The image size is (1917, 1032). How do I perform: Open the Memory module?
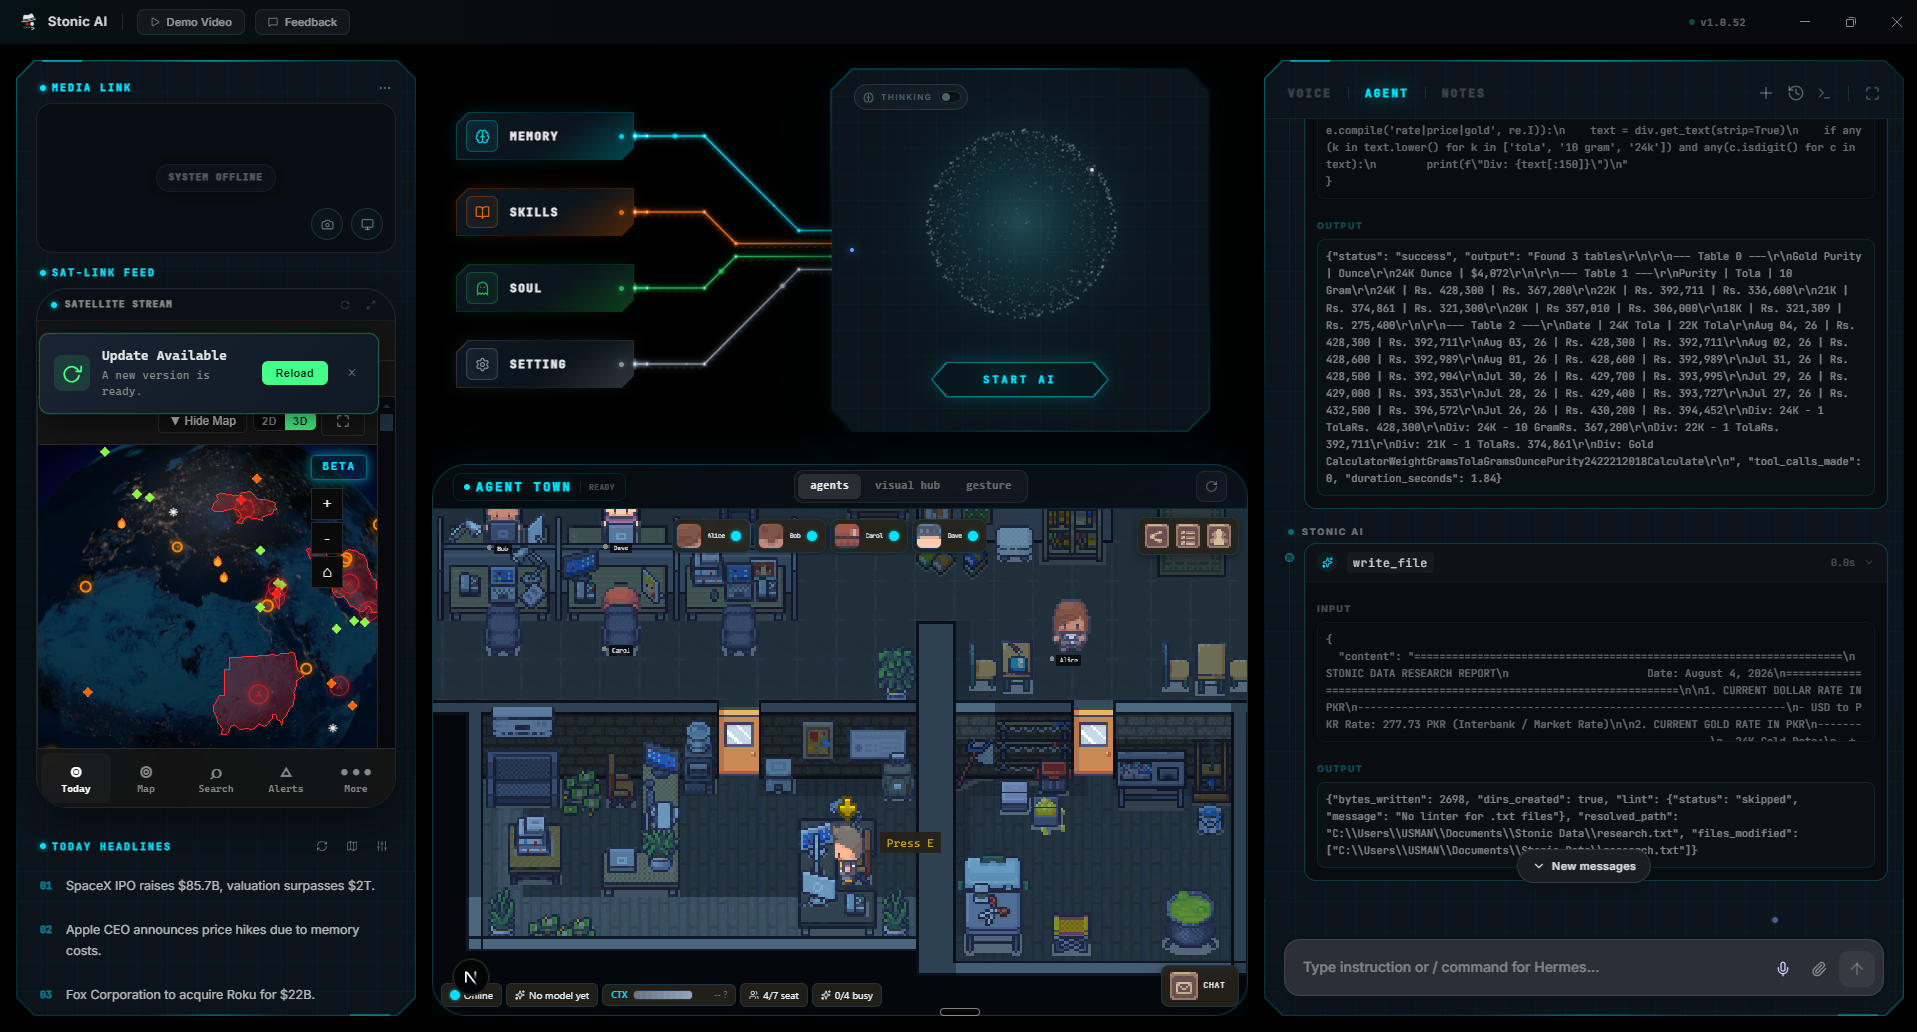tap(545, 136)
